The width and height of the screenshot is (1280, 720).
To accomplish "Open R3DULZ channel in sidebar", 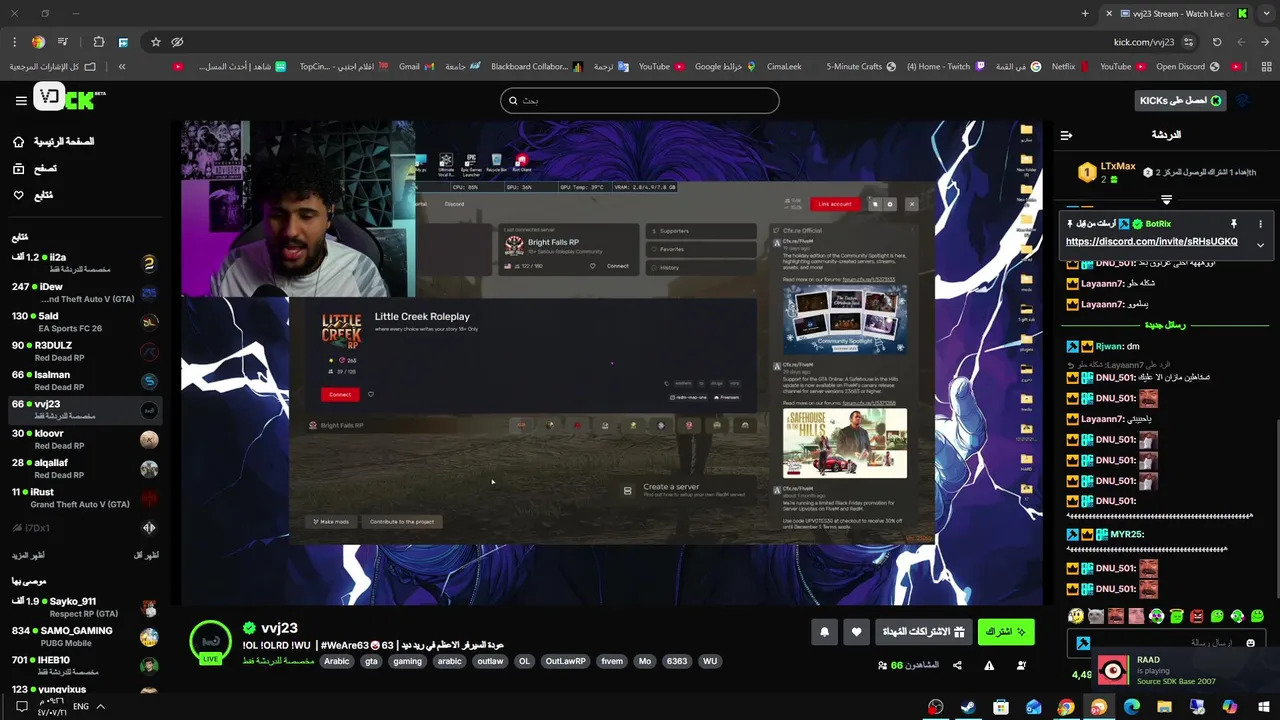I will coord(85,351).
